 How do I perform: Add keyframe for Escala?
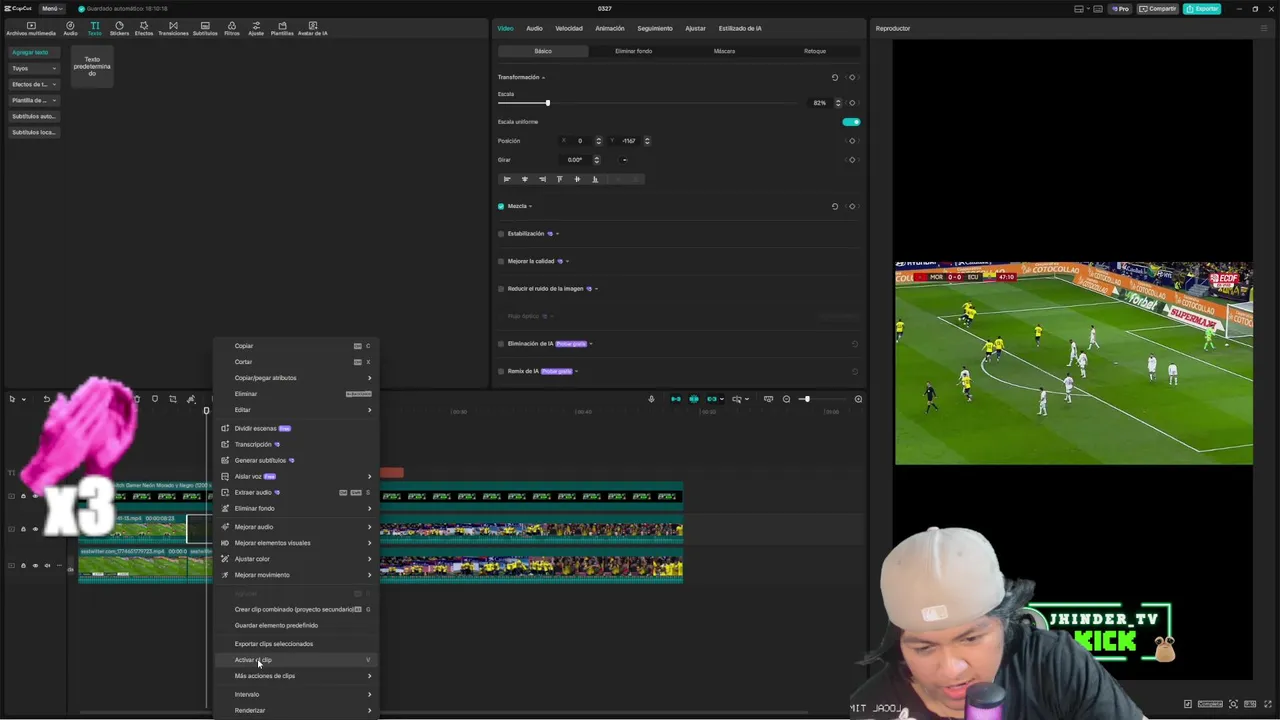[x=852, y=103]
